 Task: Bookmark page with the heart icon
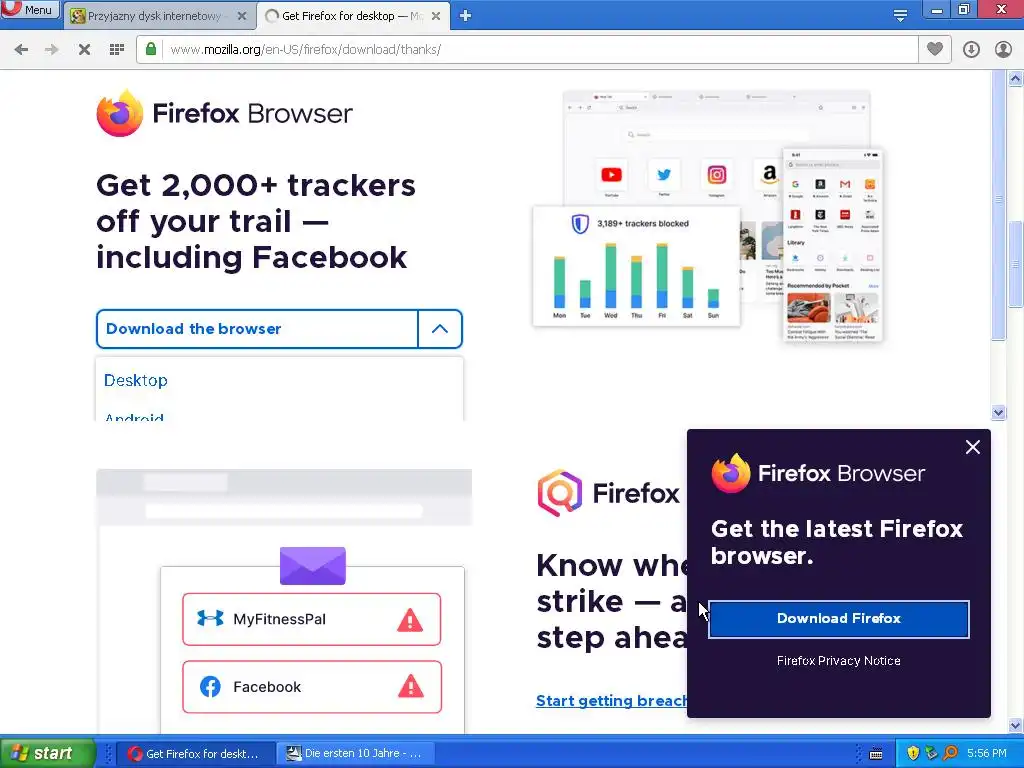click(x=935, y=49)
